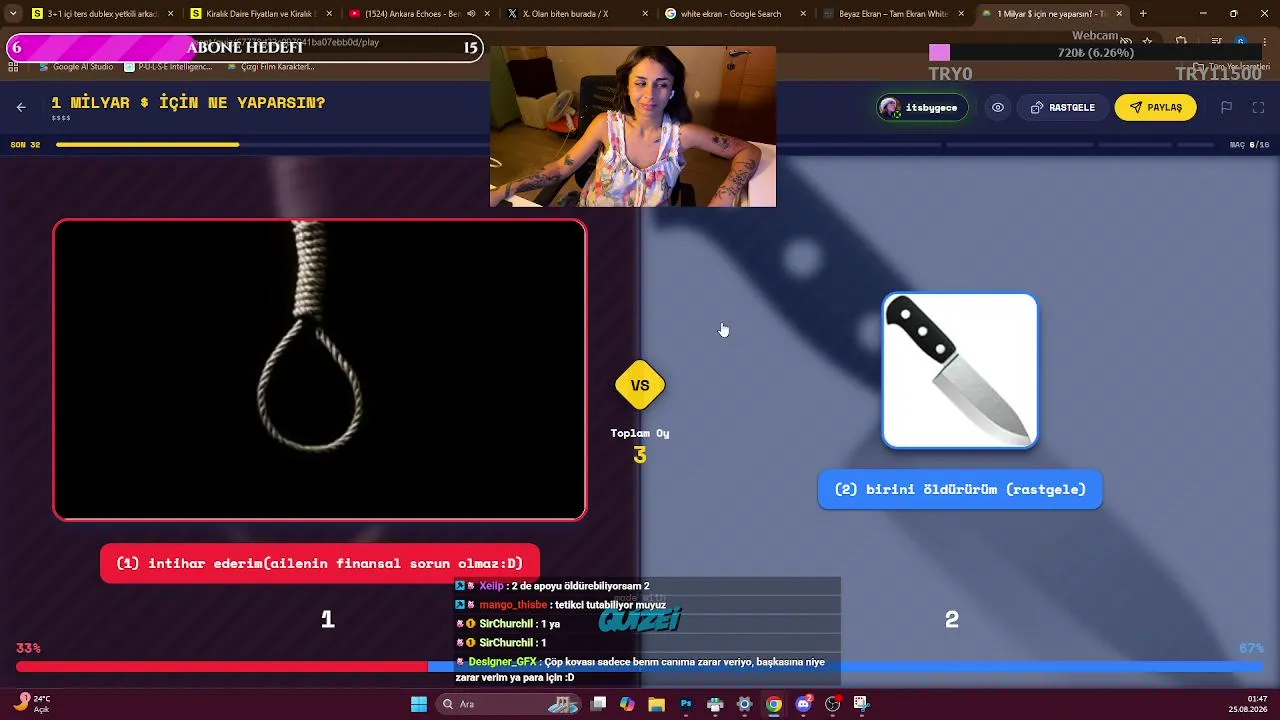Click the fullscreen icon at top right
The image size is (1280, 720).
click(1258, 108)
